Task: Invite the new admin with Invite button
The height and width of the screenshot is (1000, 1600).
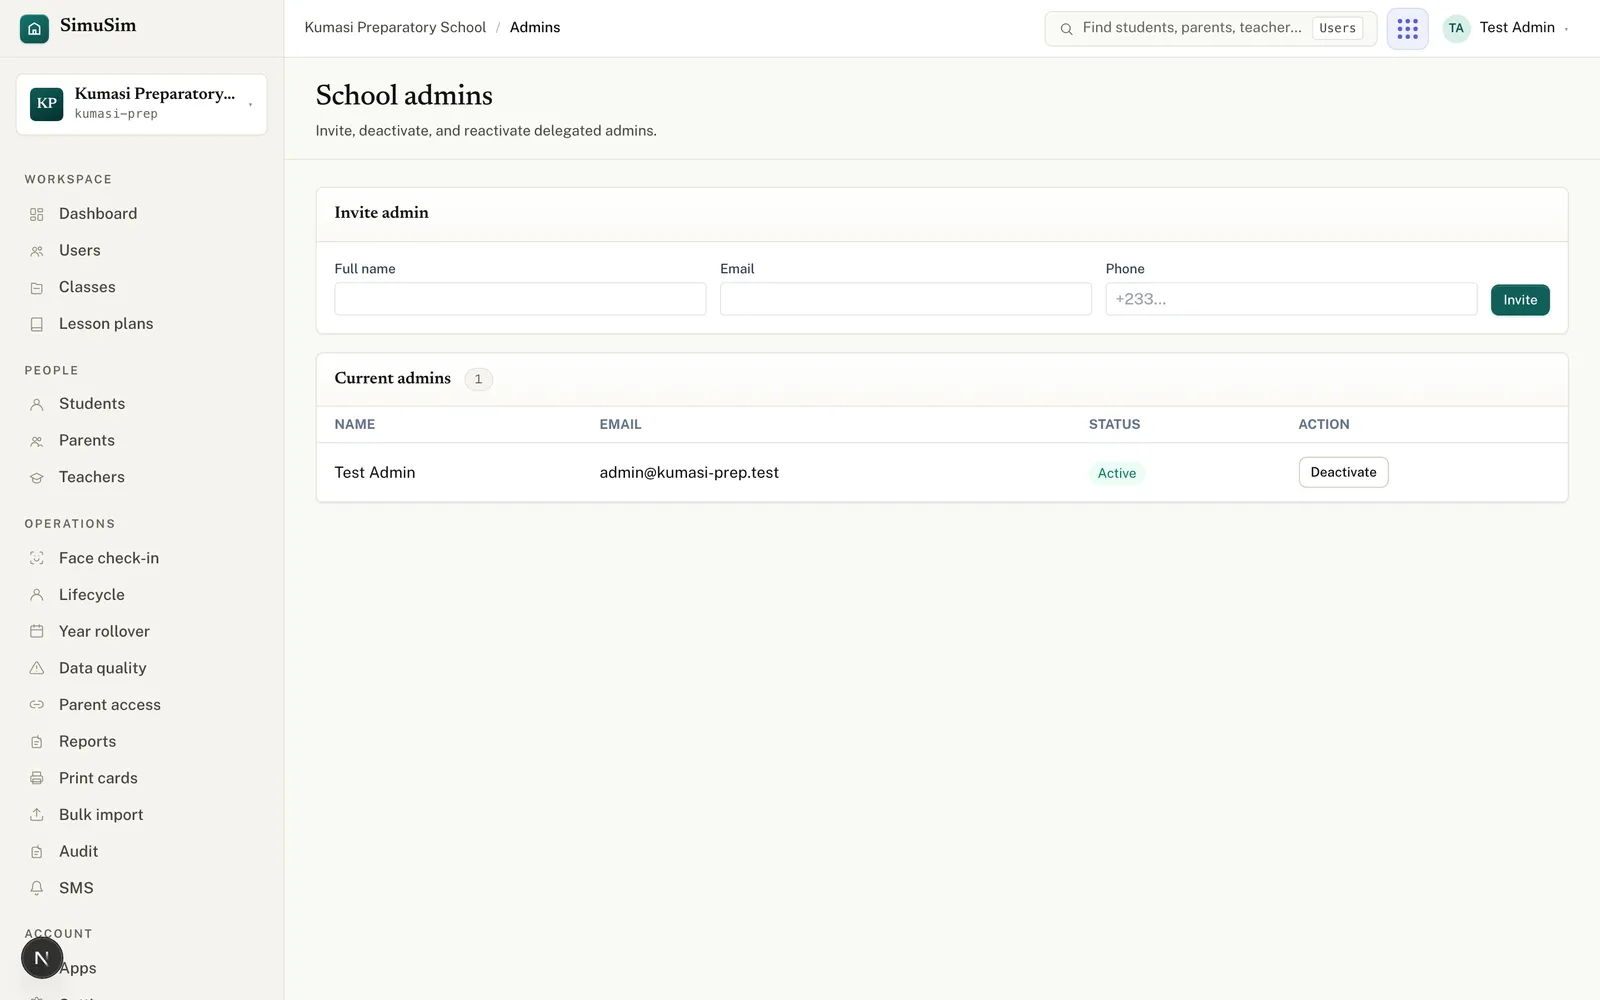Action: 1520,300
